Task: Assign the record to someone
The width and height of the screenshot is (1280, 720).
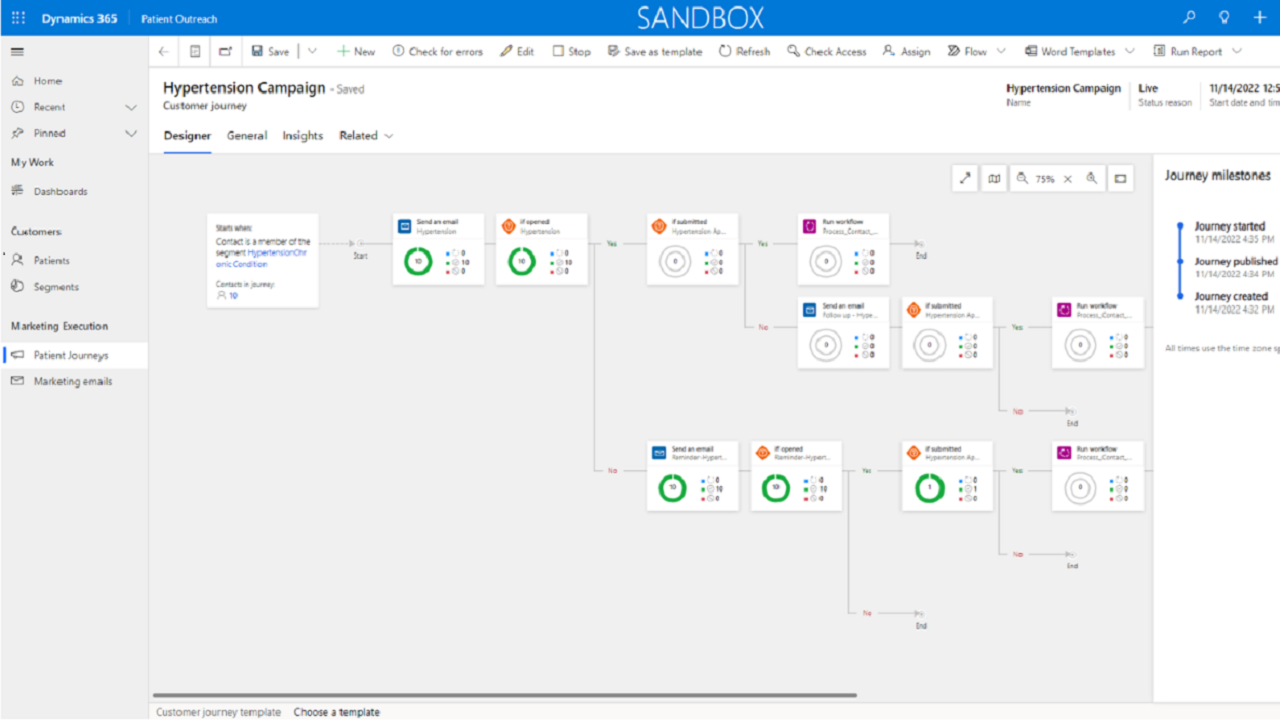Action: tap(906, 51)
